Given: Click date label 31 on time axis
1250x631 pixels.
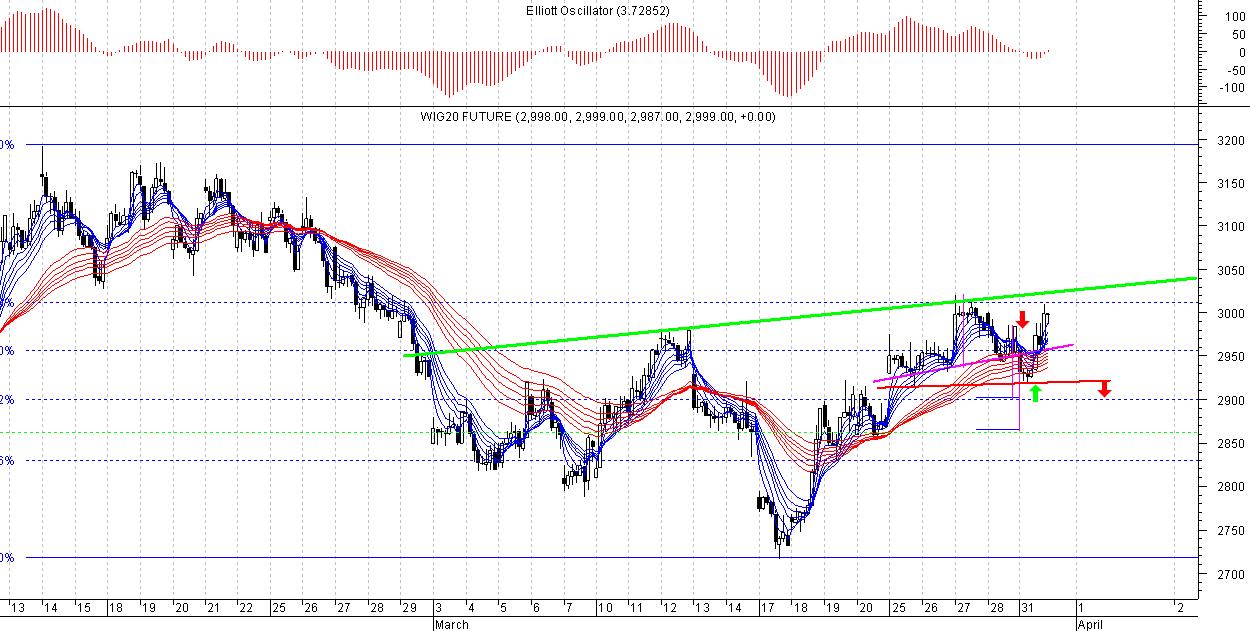Looking at the screenshot, I should coord(1029,607).
